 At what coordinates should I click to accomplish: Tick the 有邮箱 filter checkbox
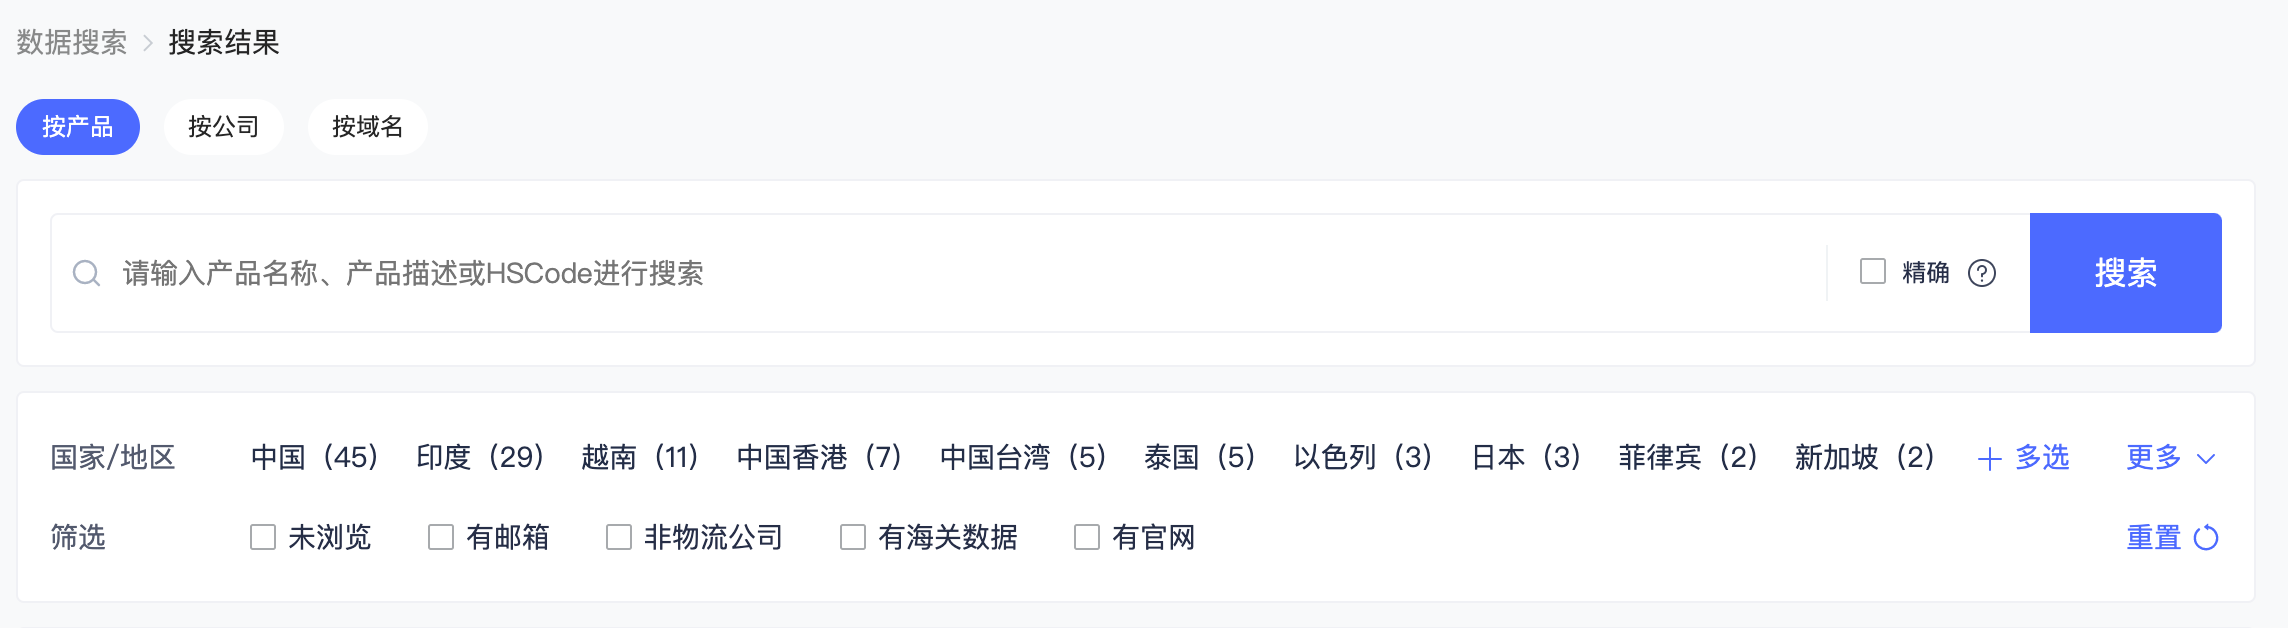tap(441, 538)
